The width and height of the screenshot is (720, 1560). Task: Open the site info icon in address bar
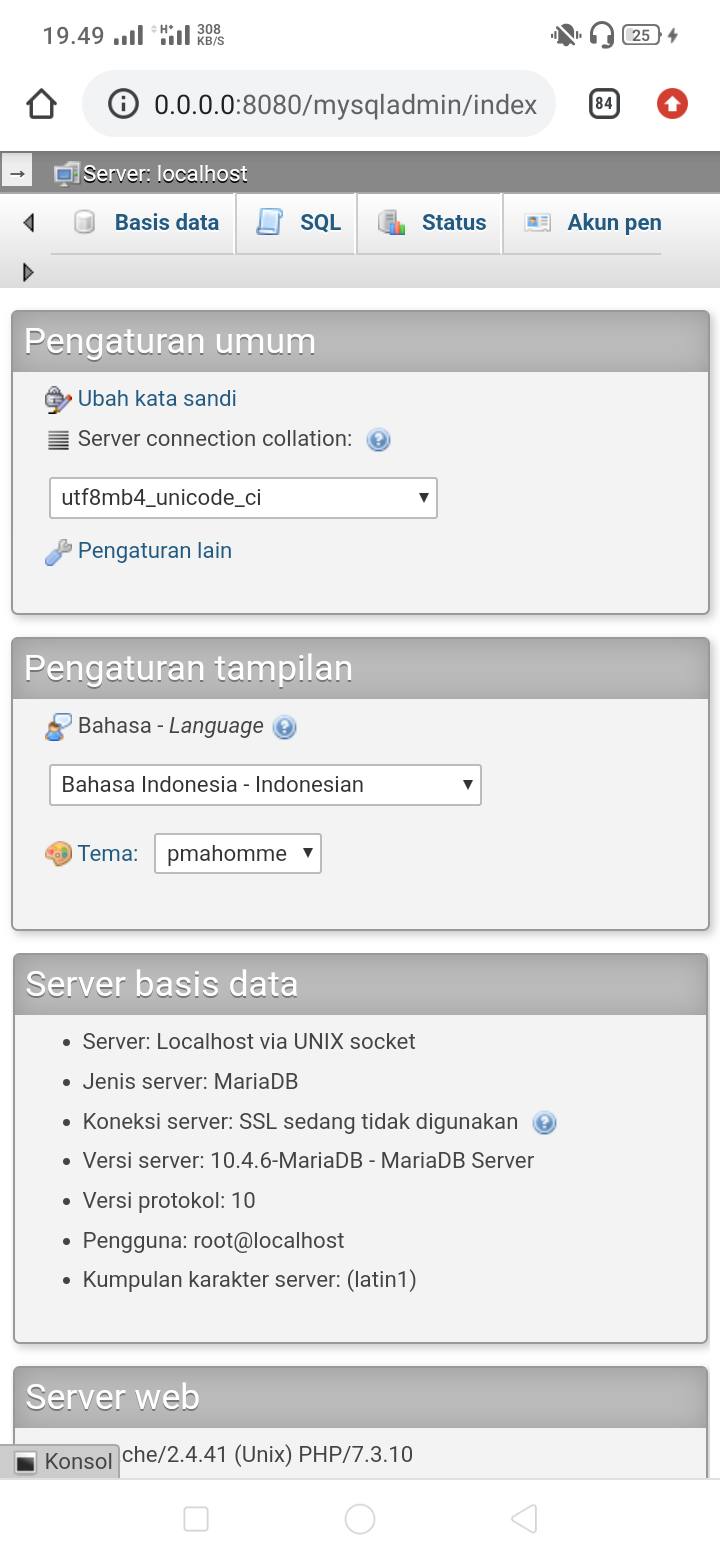pos(123,104)
